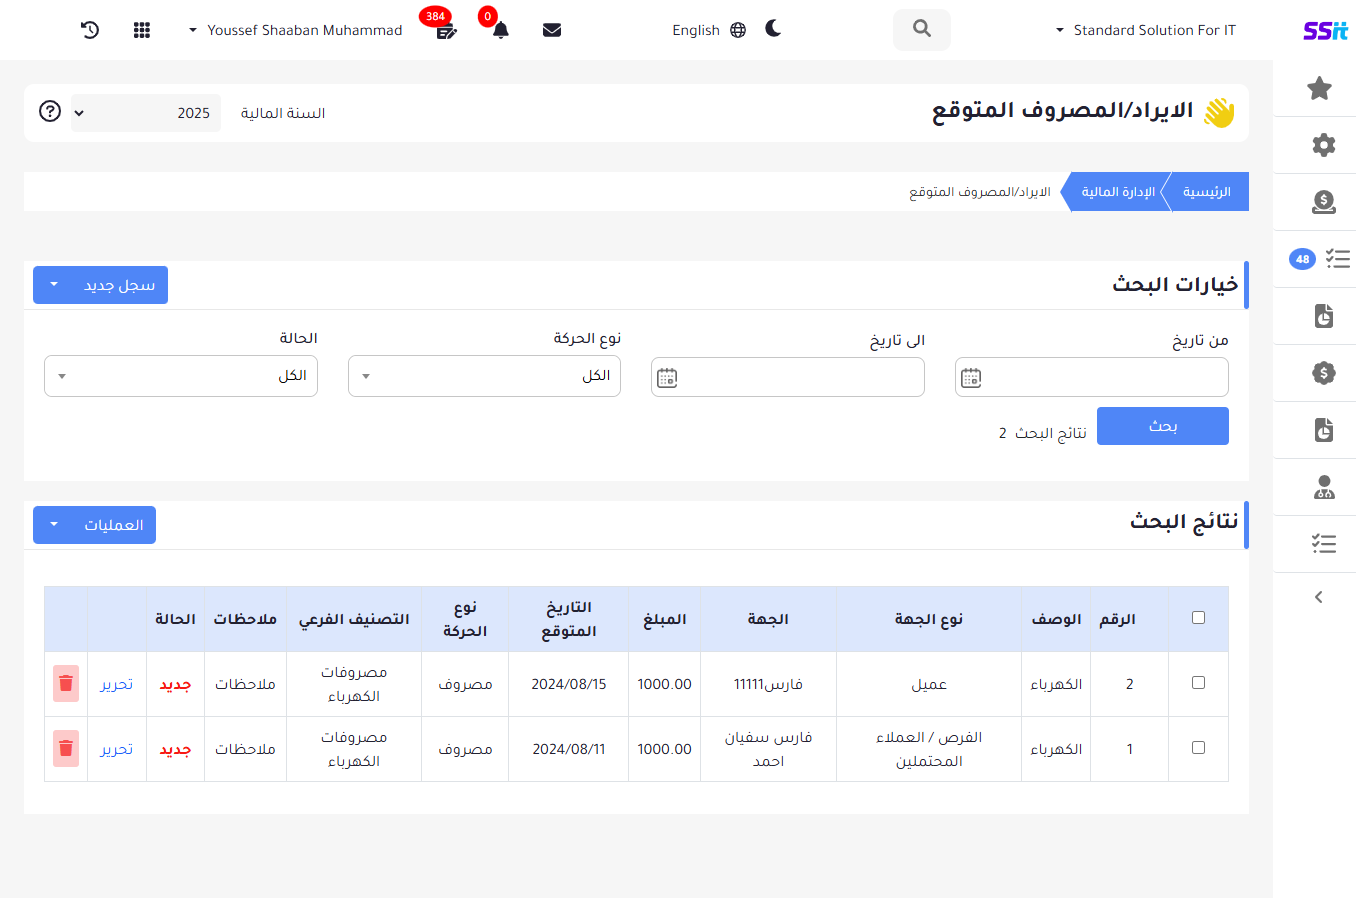Click تحرير link for record 1
This screenshot has height=898, width=1356.
click(x=117, y=749)
